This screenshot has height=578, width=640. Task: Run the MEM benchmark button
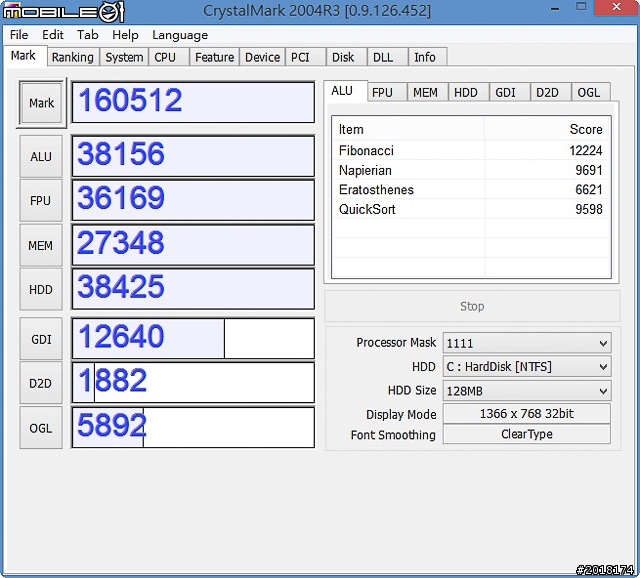point(41,245)
